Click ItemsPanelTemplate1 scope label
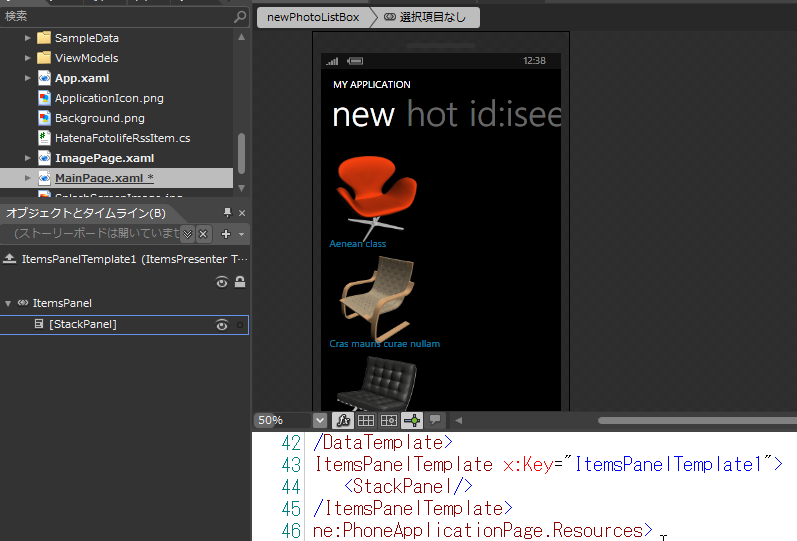 (134, 259)
